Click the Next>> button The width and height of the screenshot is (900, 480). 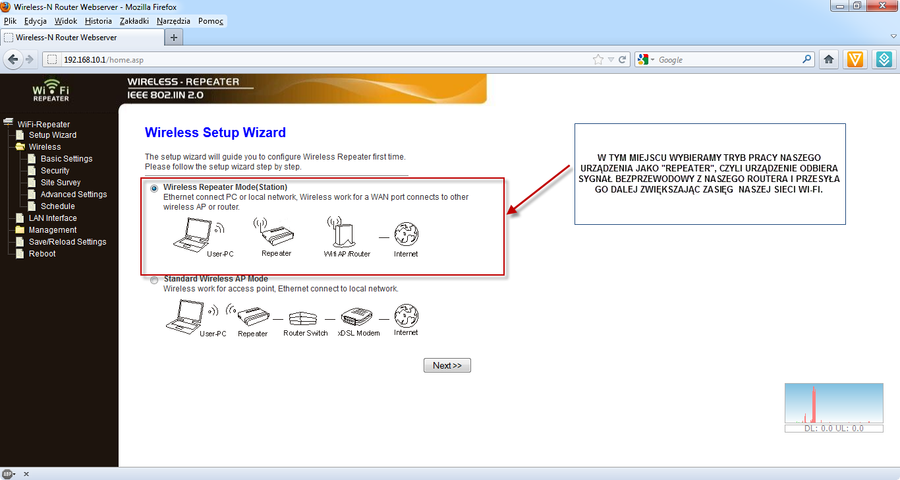[x=446, y=365]
